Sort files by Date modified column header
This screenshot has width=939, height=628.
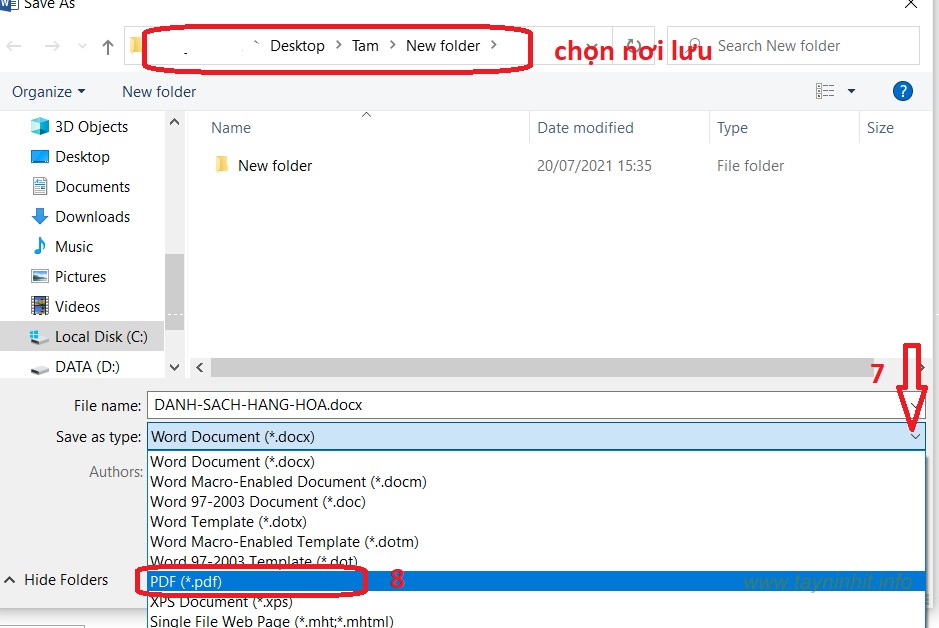(585, 128)
